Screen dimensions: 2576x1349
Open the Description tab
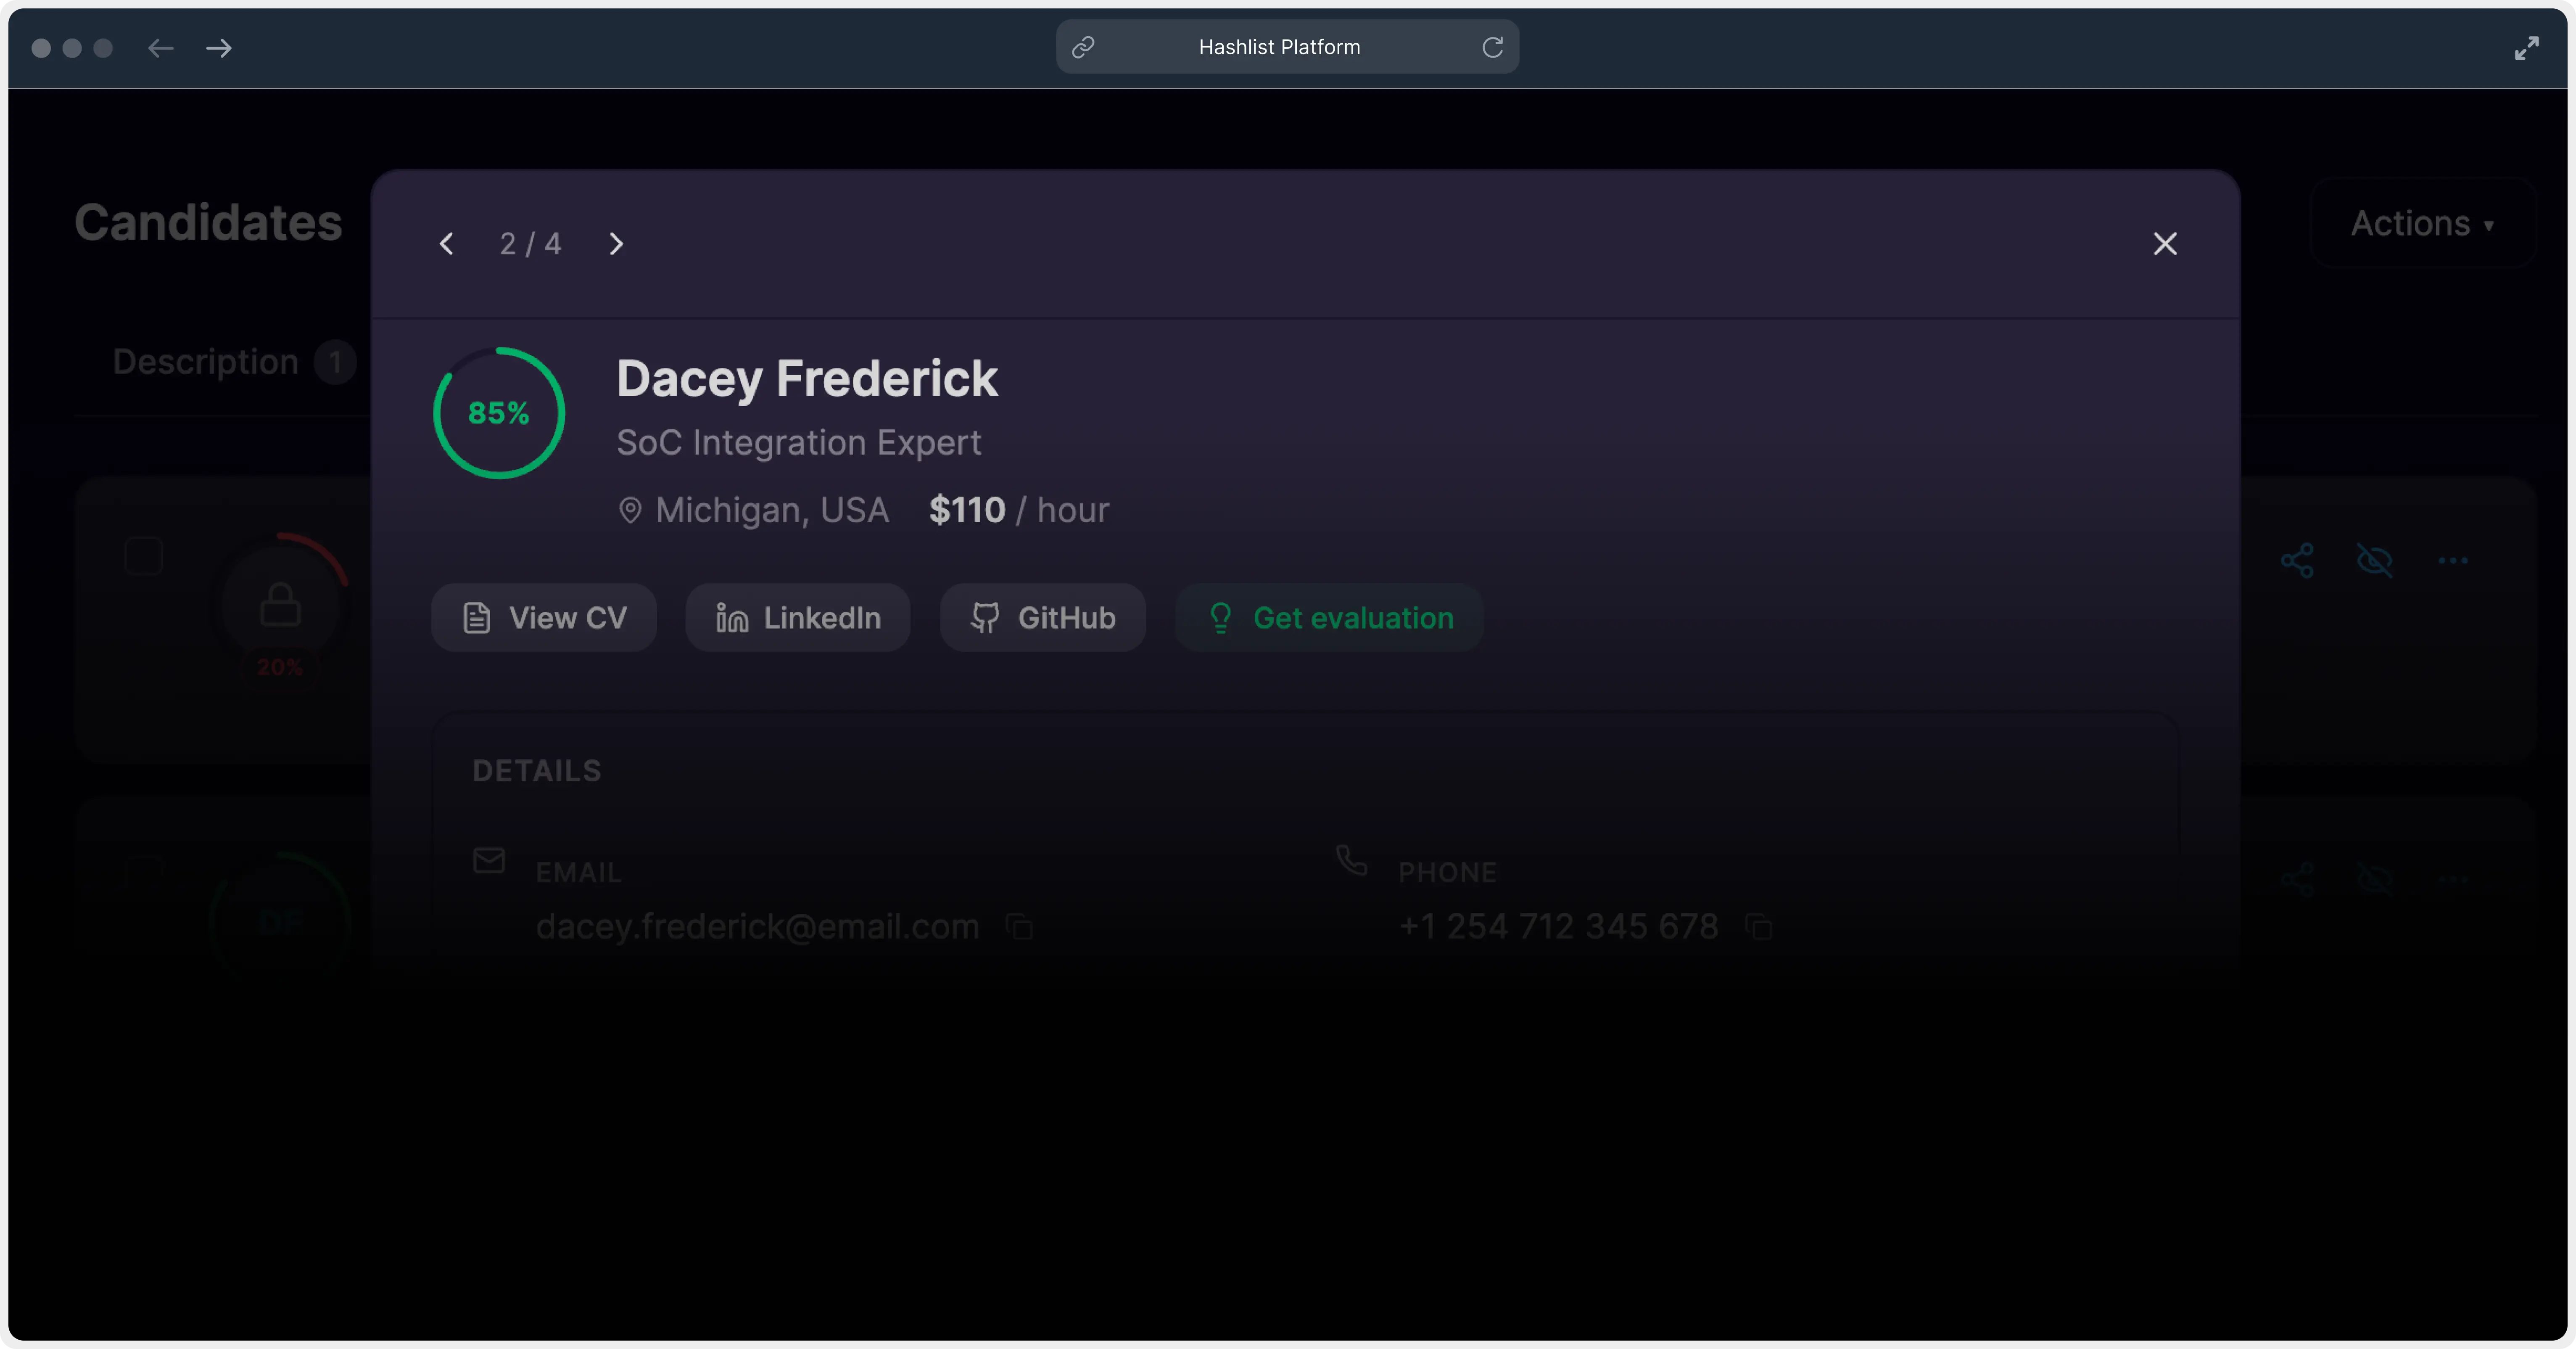(x=206, y=361)
